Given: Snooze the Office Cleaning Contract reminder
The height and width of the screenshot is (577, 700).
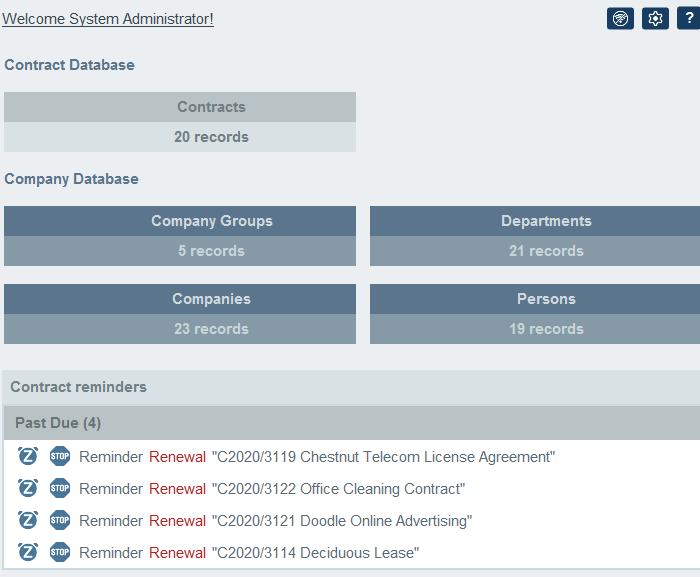Looking at the screenshot, I should [x=28, y=489].
